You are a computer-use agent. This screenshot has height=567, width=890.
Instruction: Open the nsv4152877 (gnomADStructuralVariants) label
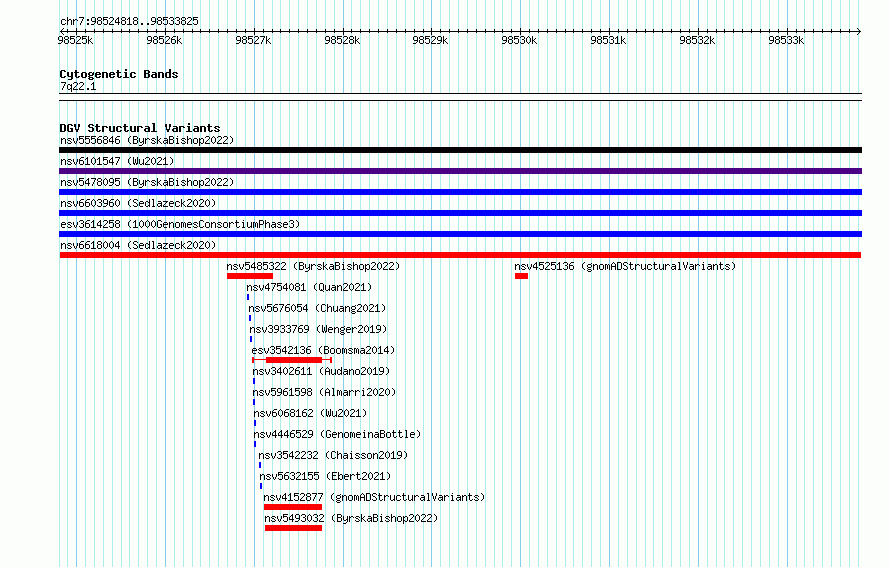[375, 497]
